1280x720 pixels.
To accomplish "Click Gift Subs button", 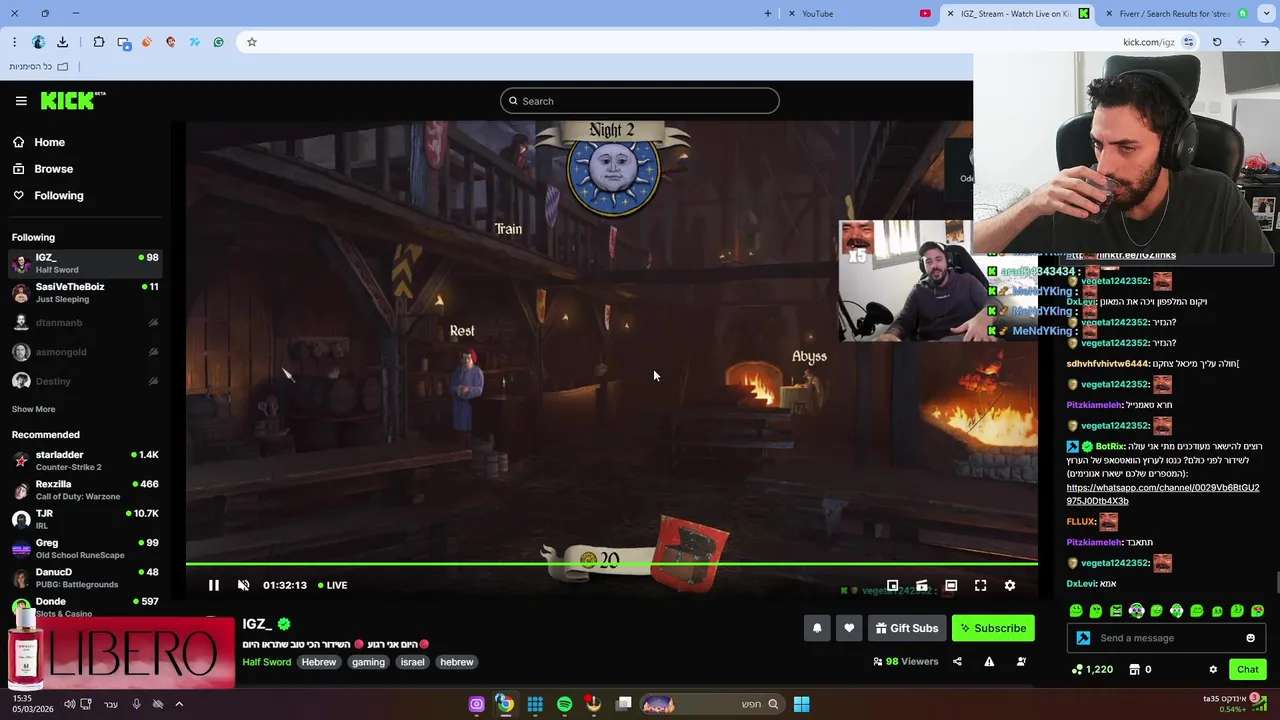I will tap(906, 628).
